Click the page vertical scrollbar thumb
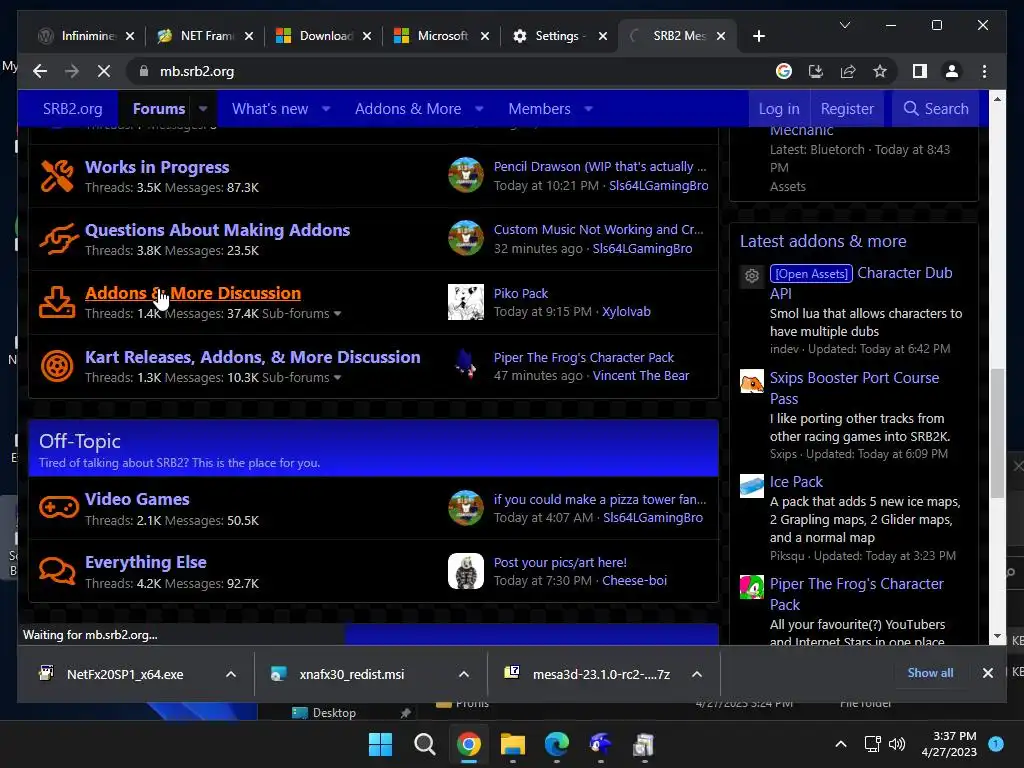This screenshot has width=1024, height=768. pos(997,433)
